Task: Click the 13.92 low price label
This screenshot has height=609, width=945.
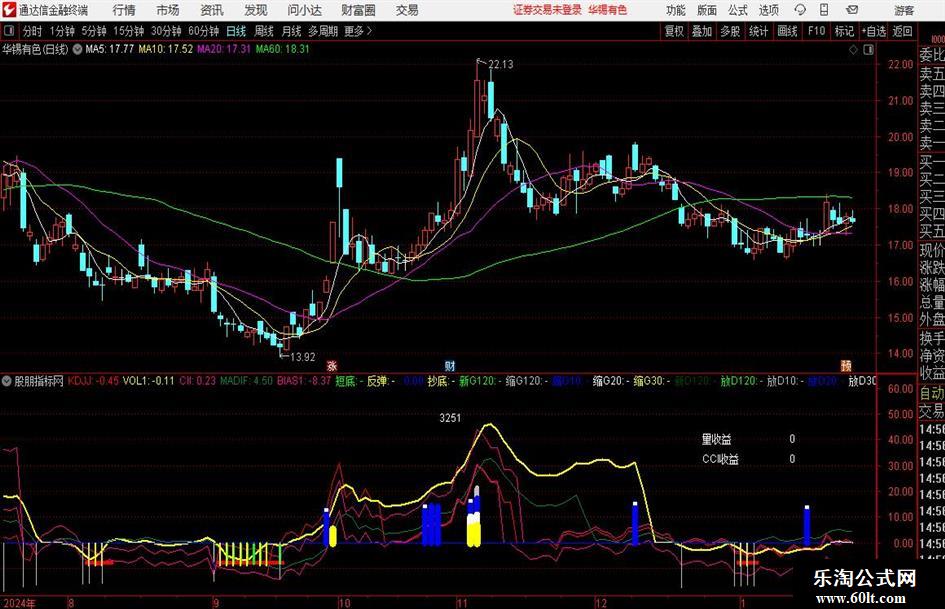Action: tap(303, 357)
